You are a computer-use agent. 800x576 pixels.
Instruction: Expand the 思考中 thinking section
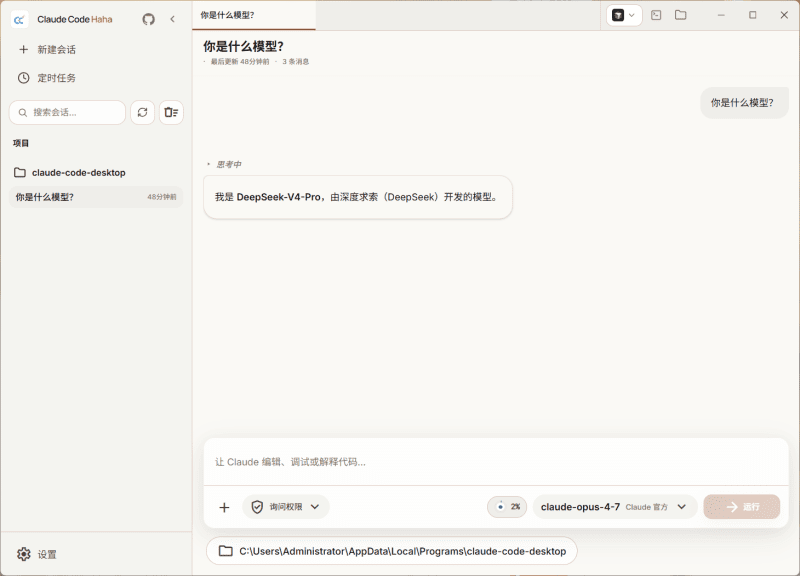[x=224, y=164]
